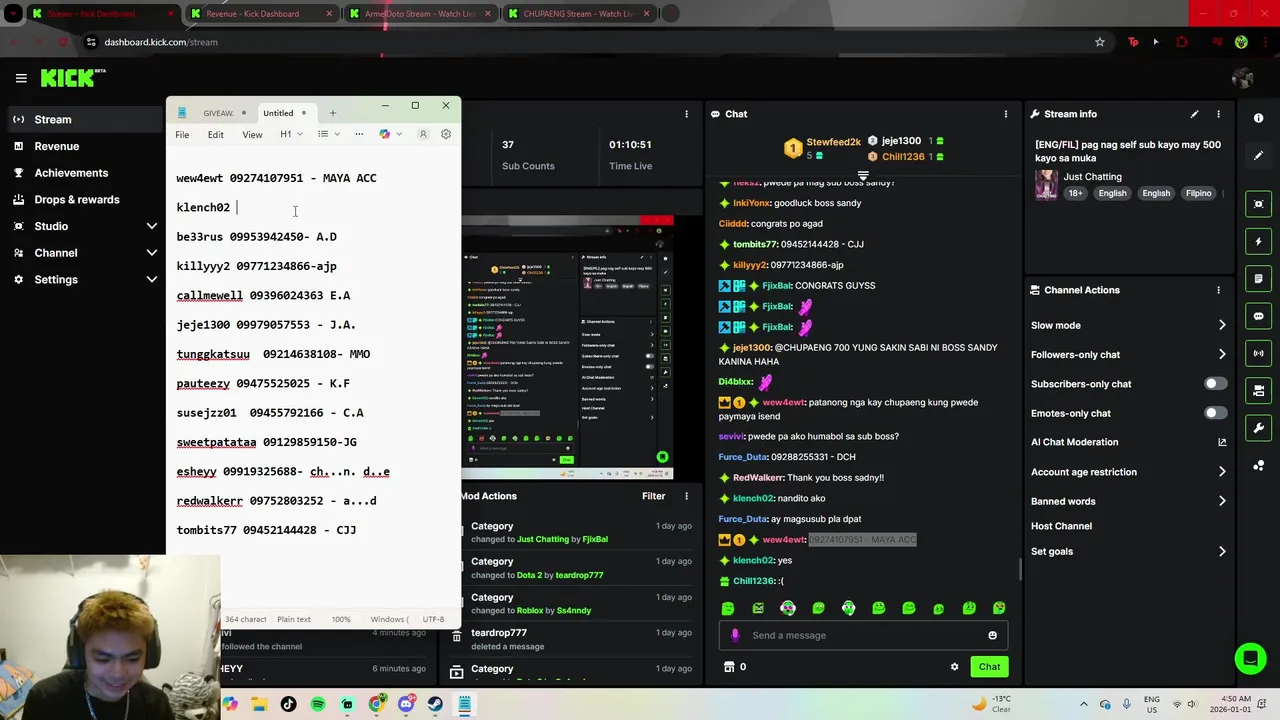Open the hamburger menu beside the Kick logo
This screenshot has width=1280, height=720.
point(21,78)
